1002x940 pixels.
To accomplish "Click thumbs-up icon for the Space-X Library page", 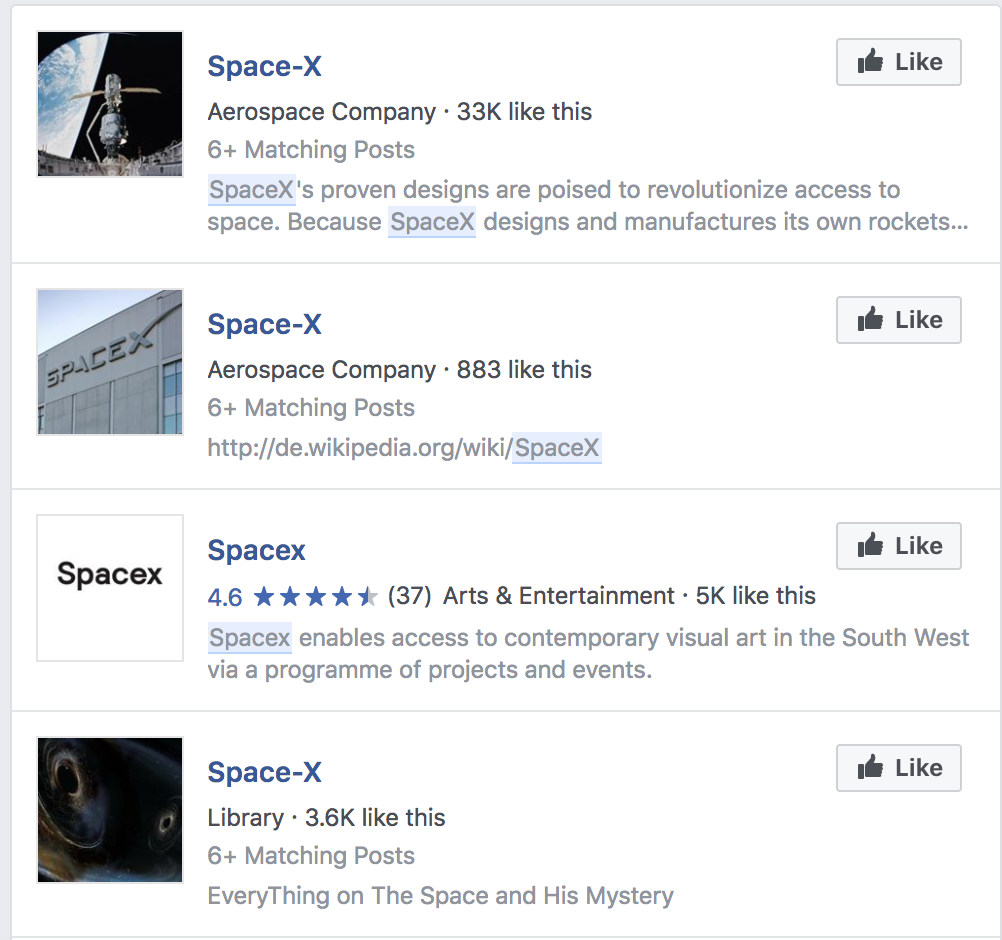I will coord(871,769).
